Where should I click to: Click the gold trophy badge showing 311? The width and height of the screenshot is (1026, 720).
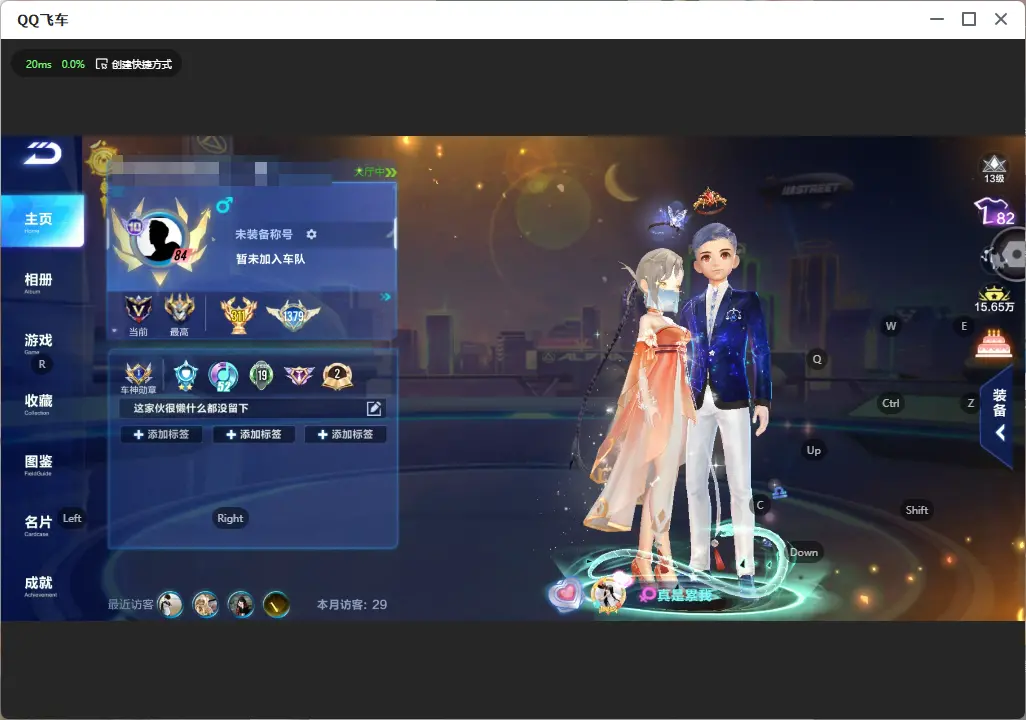(238, 315)
